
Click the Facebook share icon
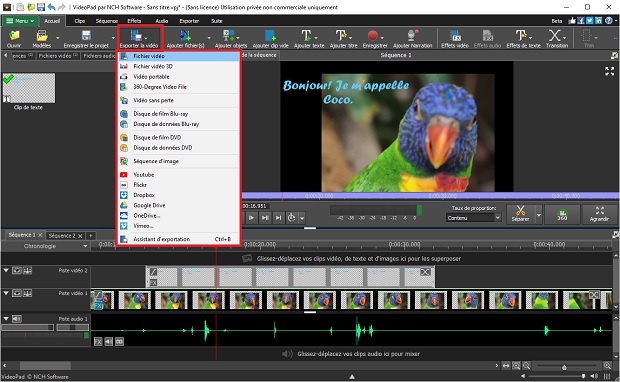[581, 21]
